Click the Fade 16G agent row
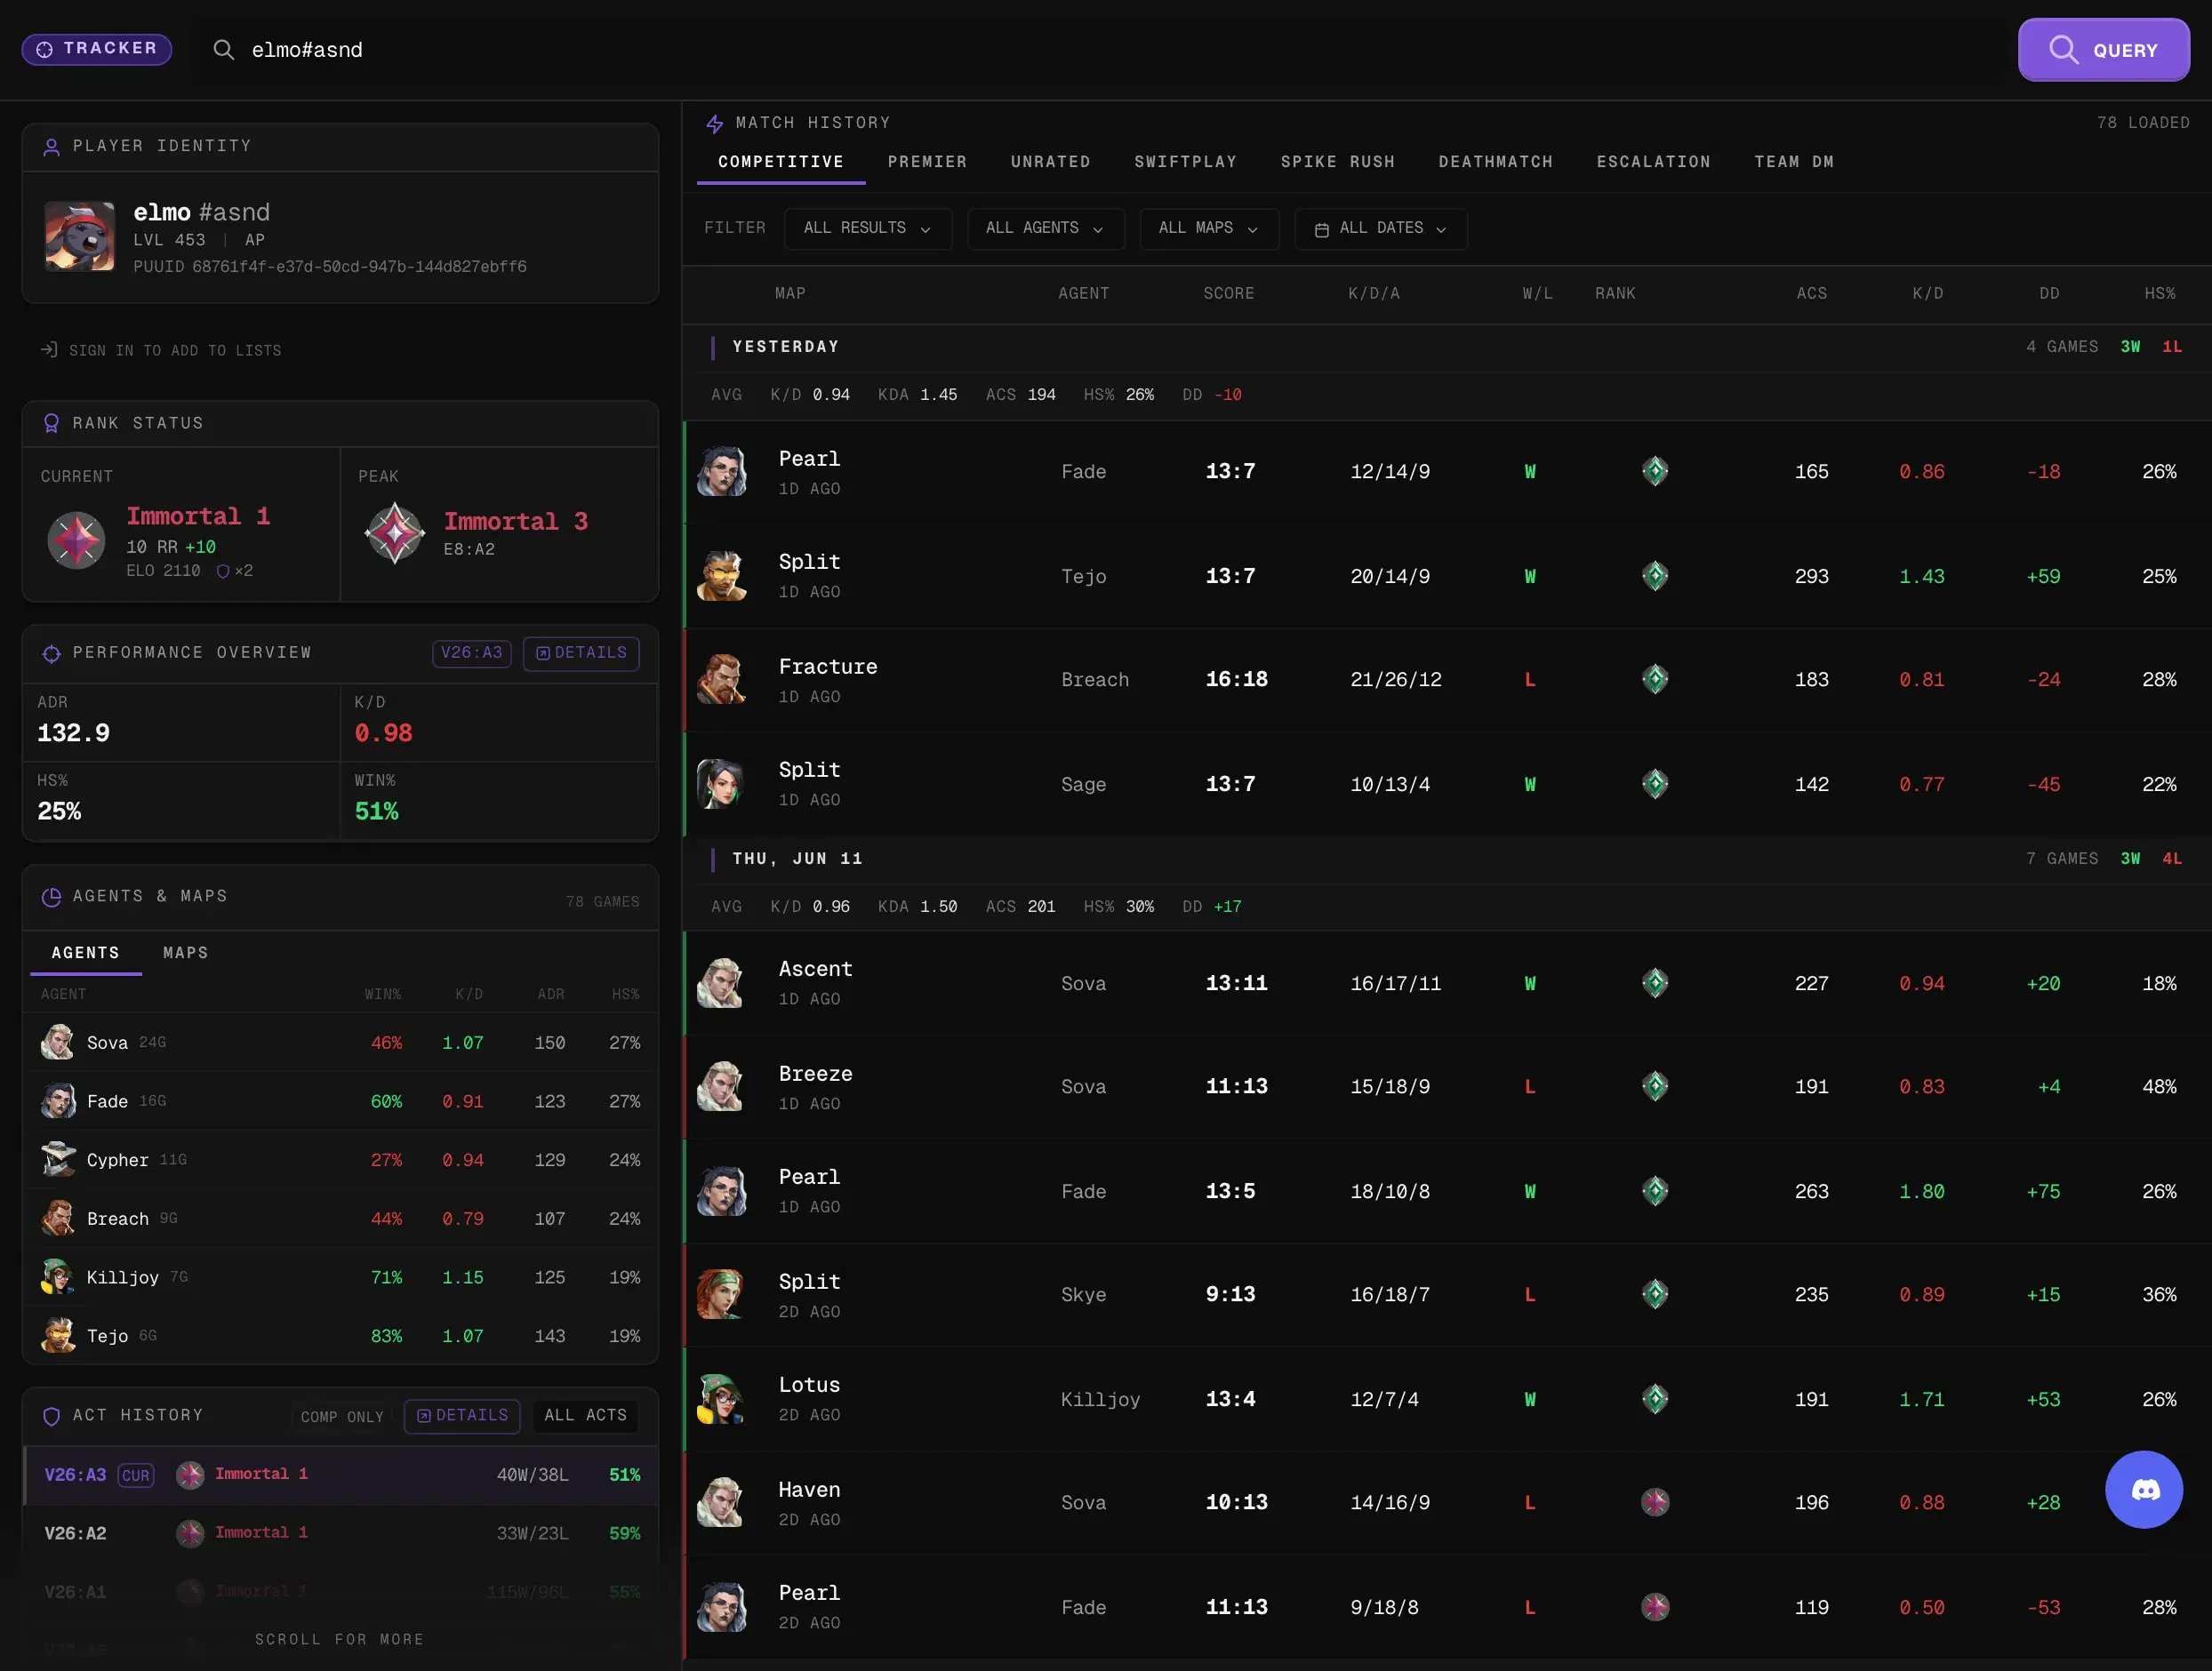The image size is (2212, 1671). [x=340, y=1101]
